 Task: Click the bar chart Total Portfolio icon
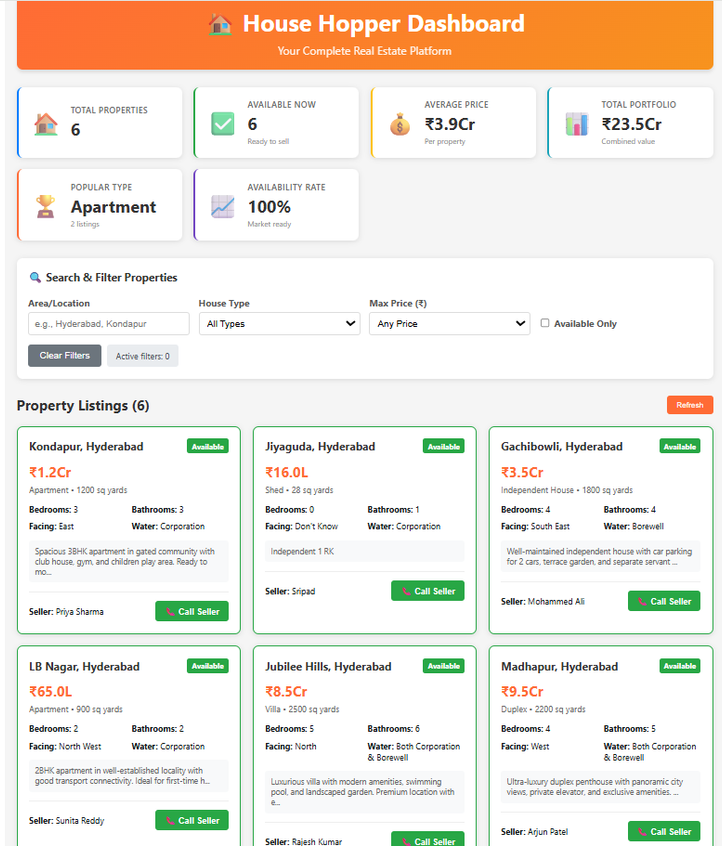pyautogui.click(x=577, y=124)
